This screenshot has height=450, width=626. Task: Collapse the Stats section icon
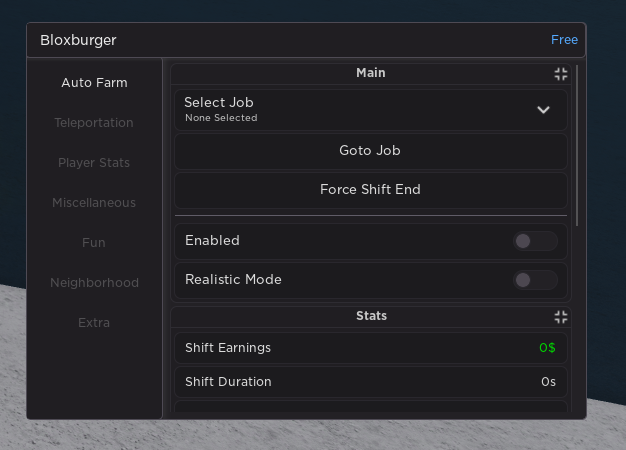tap(560, 316)
